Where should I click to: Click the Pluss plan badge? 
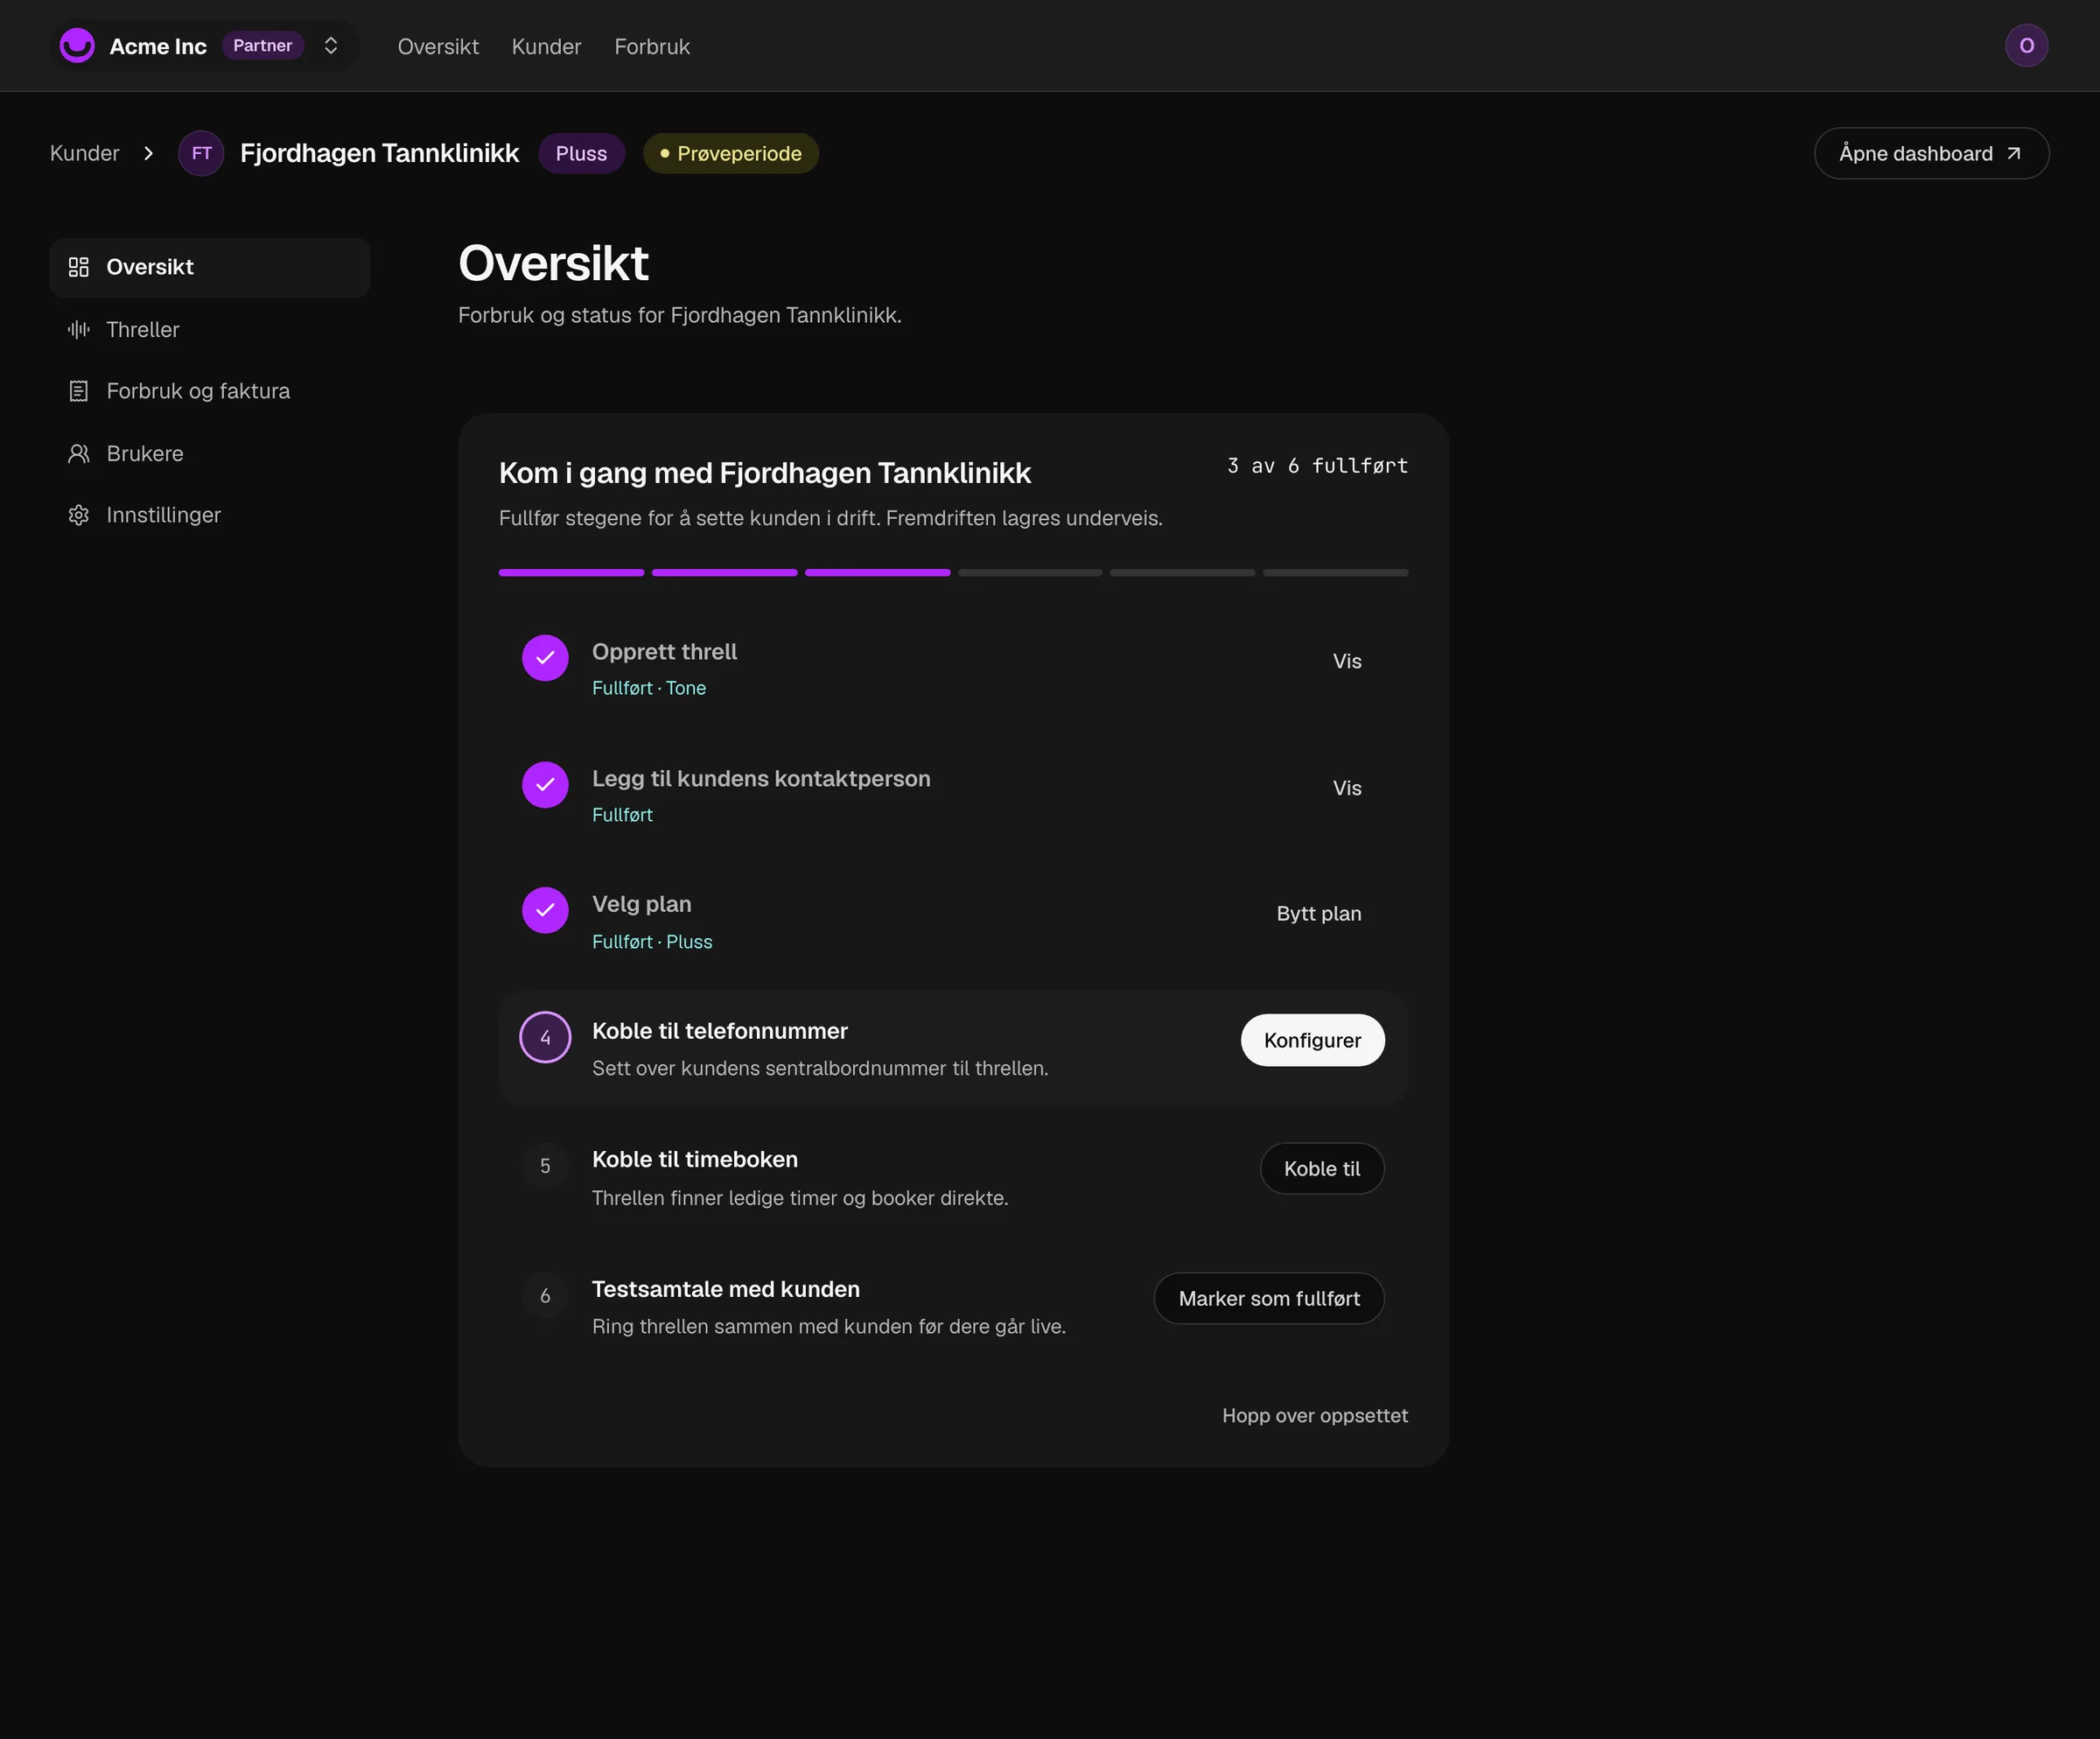(x=581, y=153)
